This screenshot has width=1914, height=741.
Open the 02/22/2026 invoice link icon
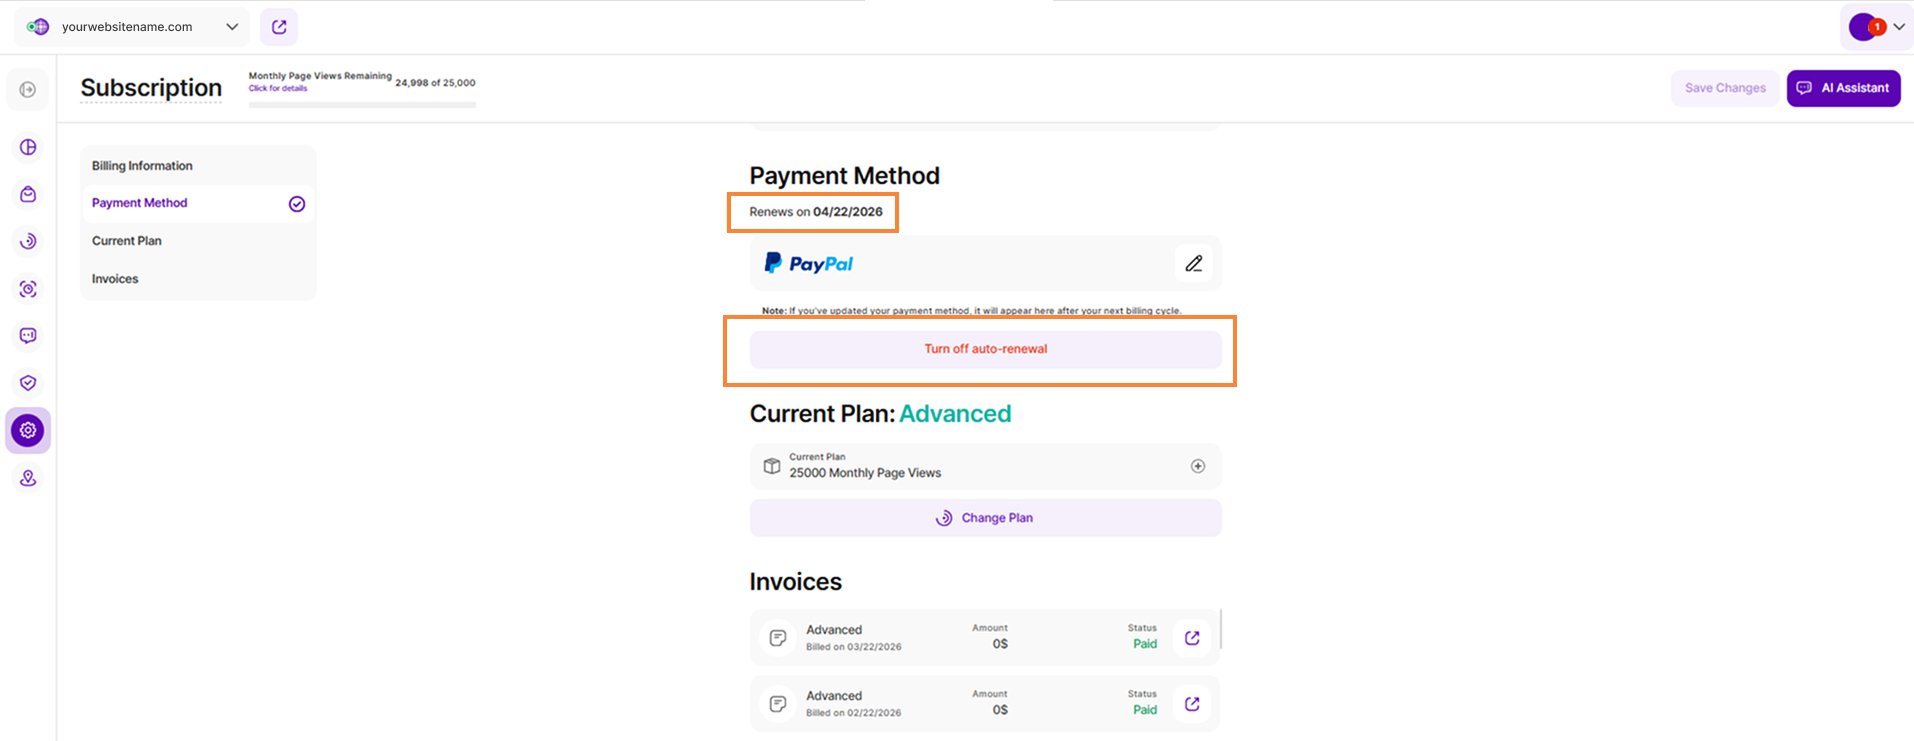pos(1192,704)
